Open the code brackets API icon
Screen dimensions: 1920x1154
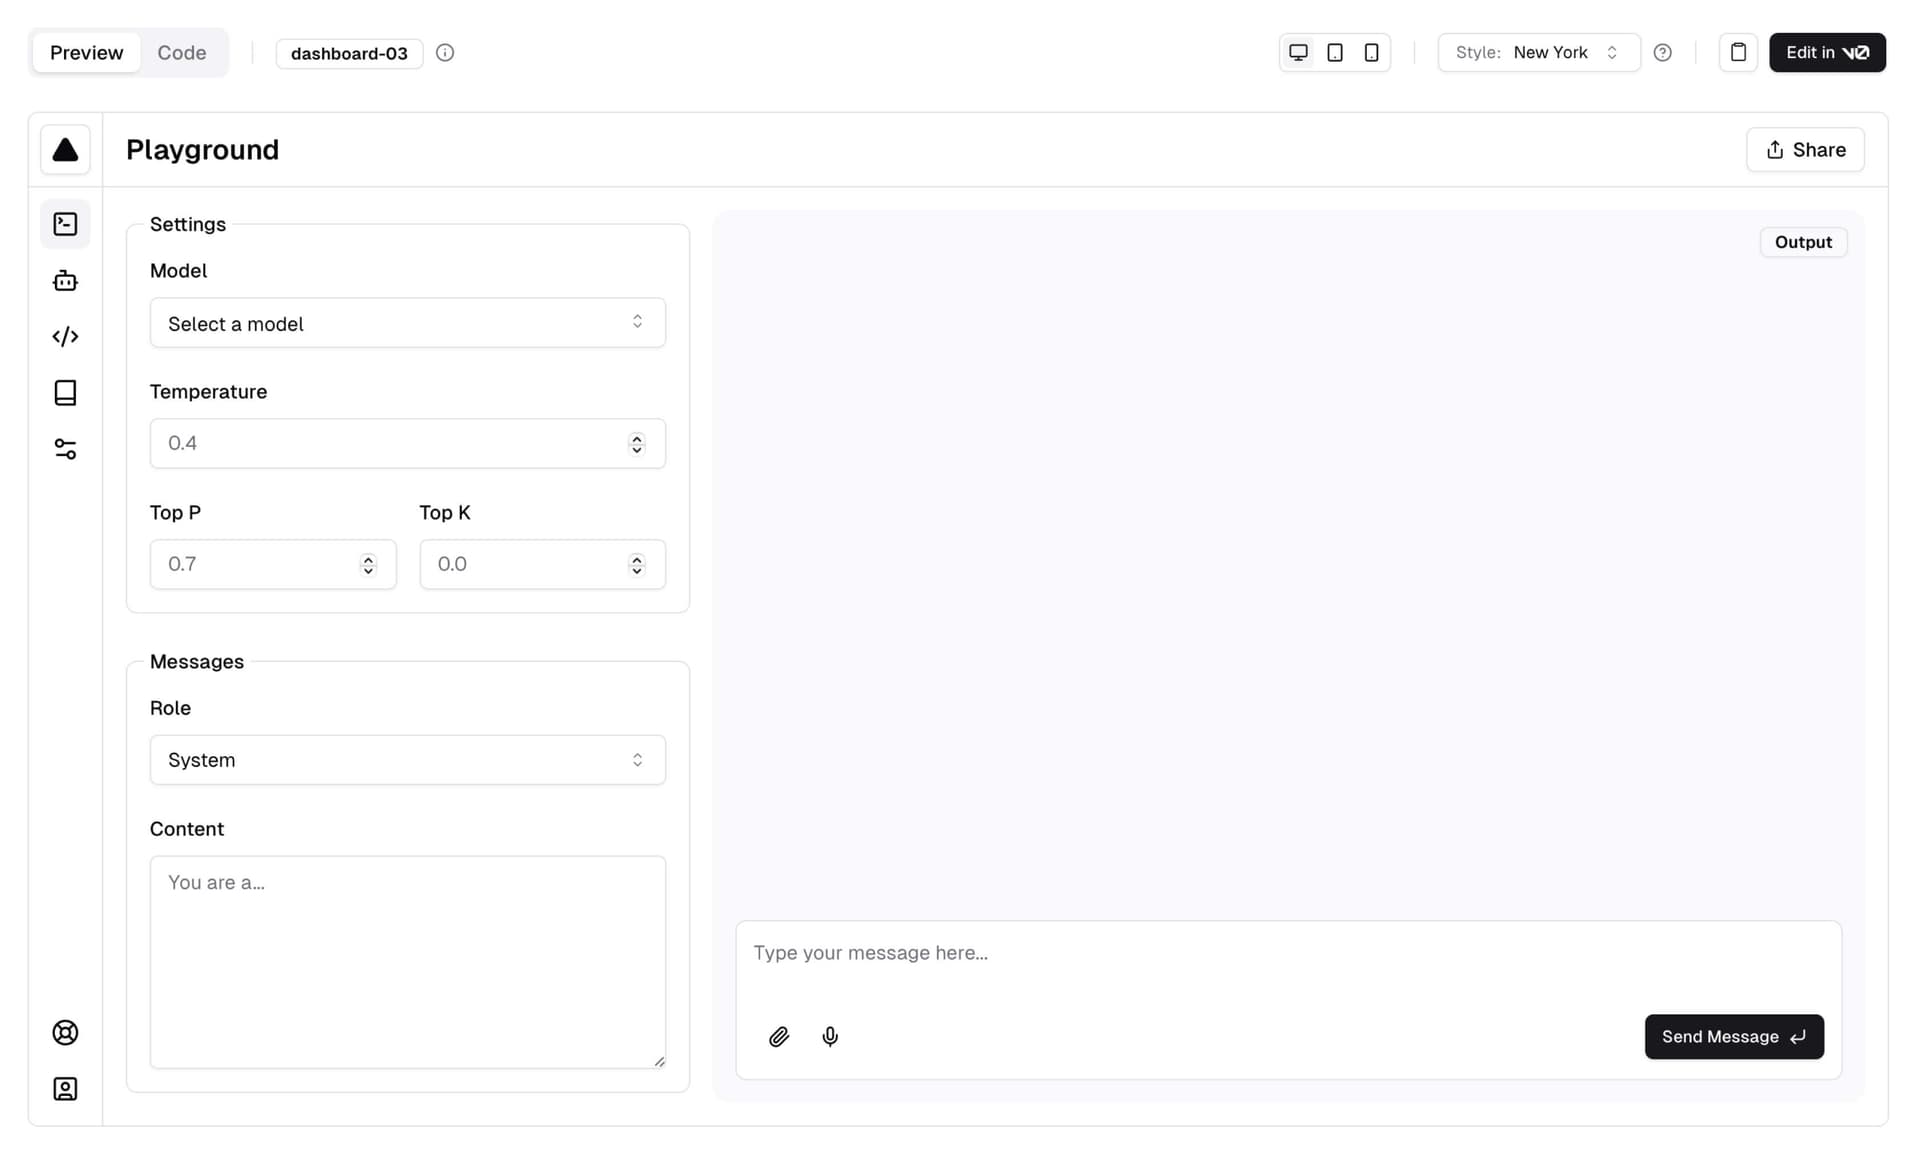[65, 337]
